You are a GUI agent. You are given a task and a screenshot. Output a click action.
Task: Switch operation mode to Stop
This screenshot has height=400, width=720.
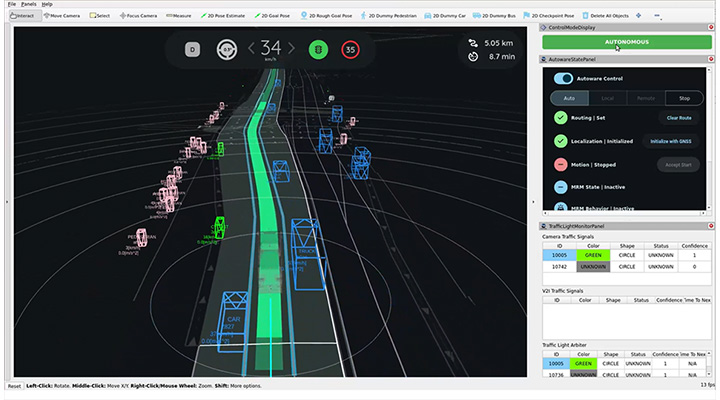click(x=684, y=98)
